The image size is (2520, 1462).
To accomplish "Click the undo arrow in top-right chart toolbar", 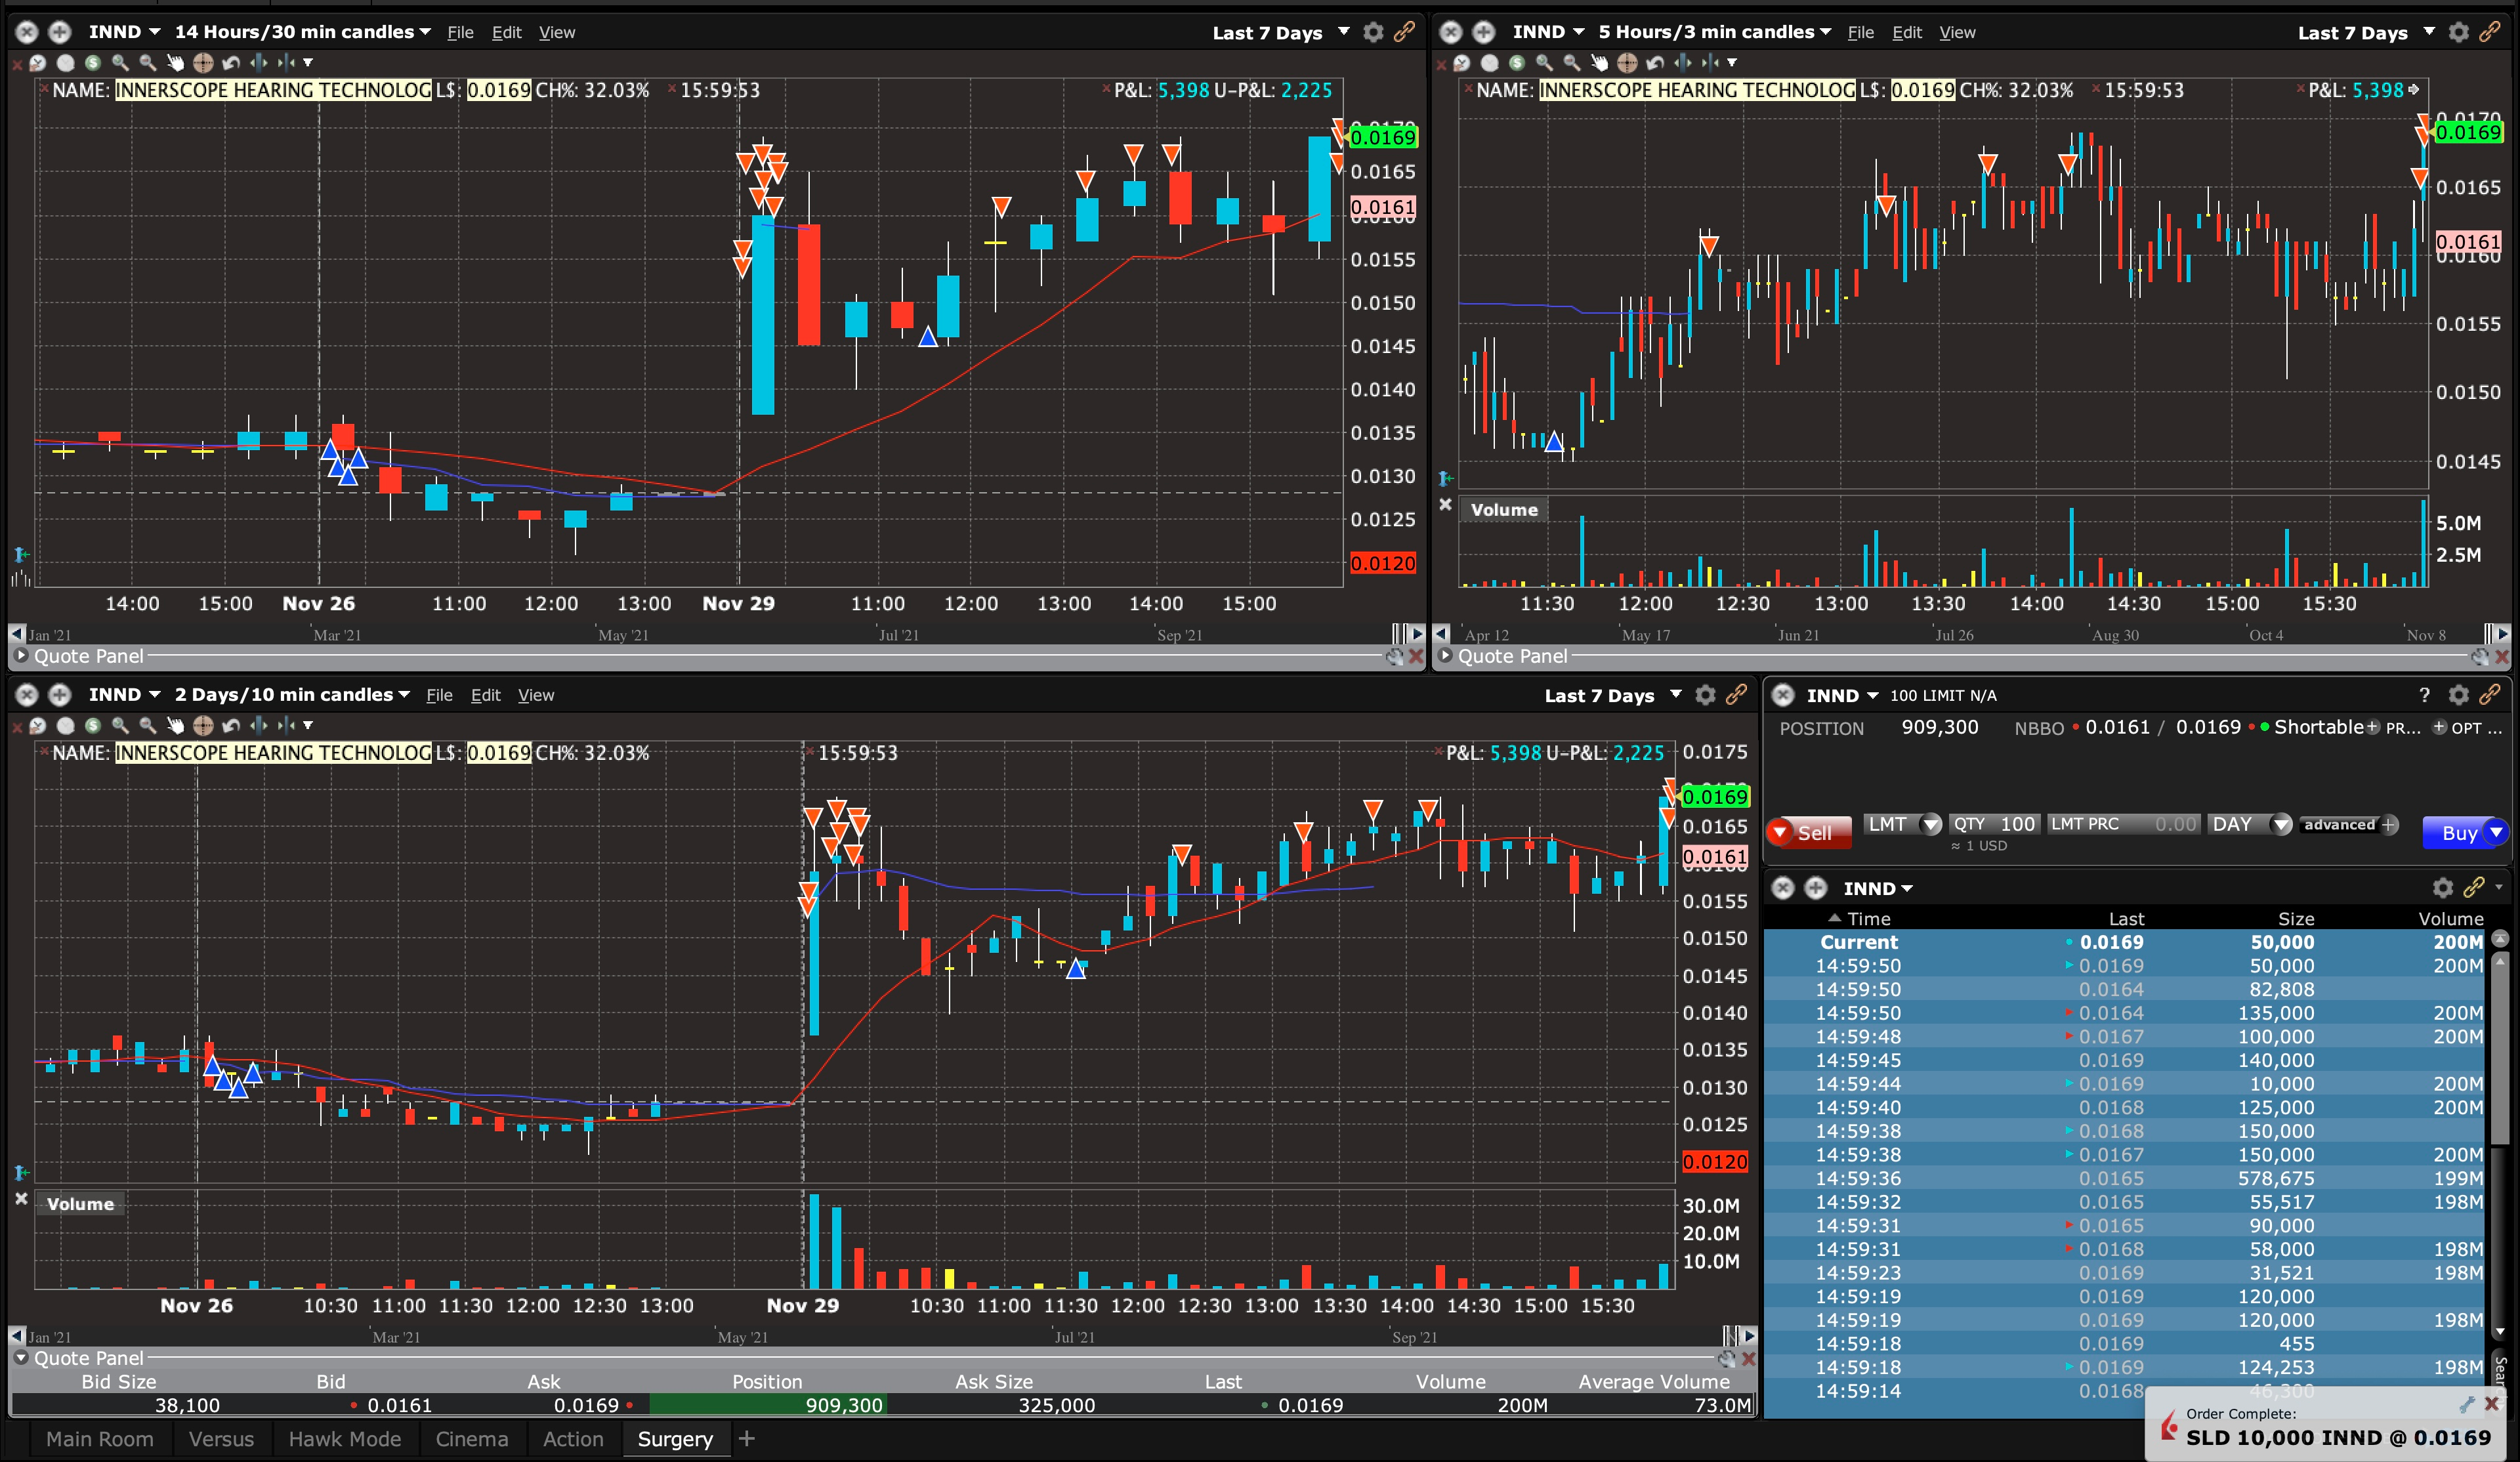I will [1655, 63].
